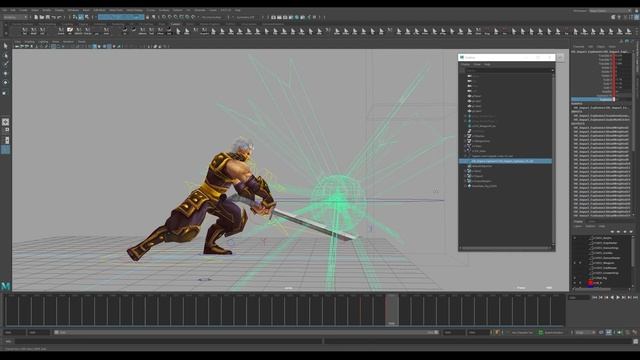
Task: Select by object type mode icon
Action: [81, 17]
